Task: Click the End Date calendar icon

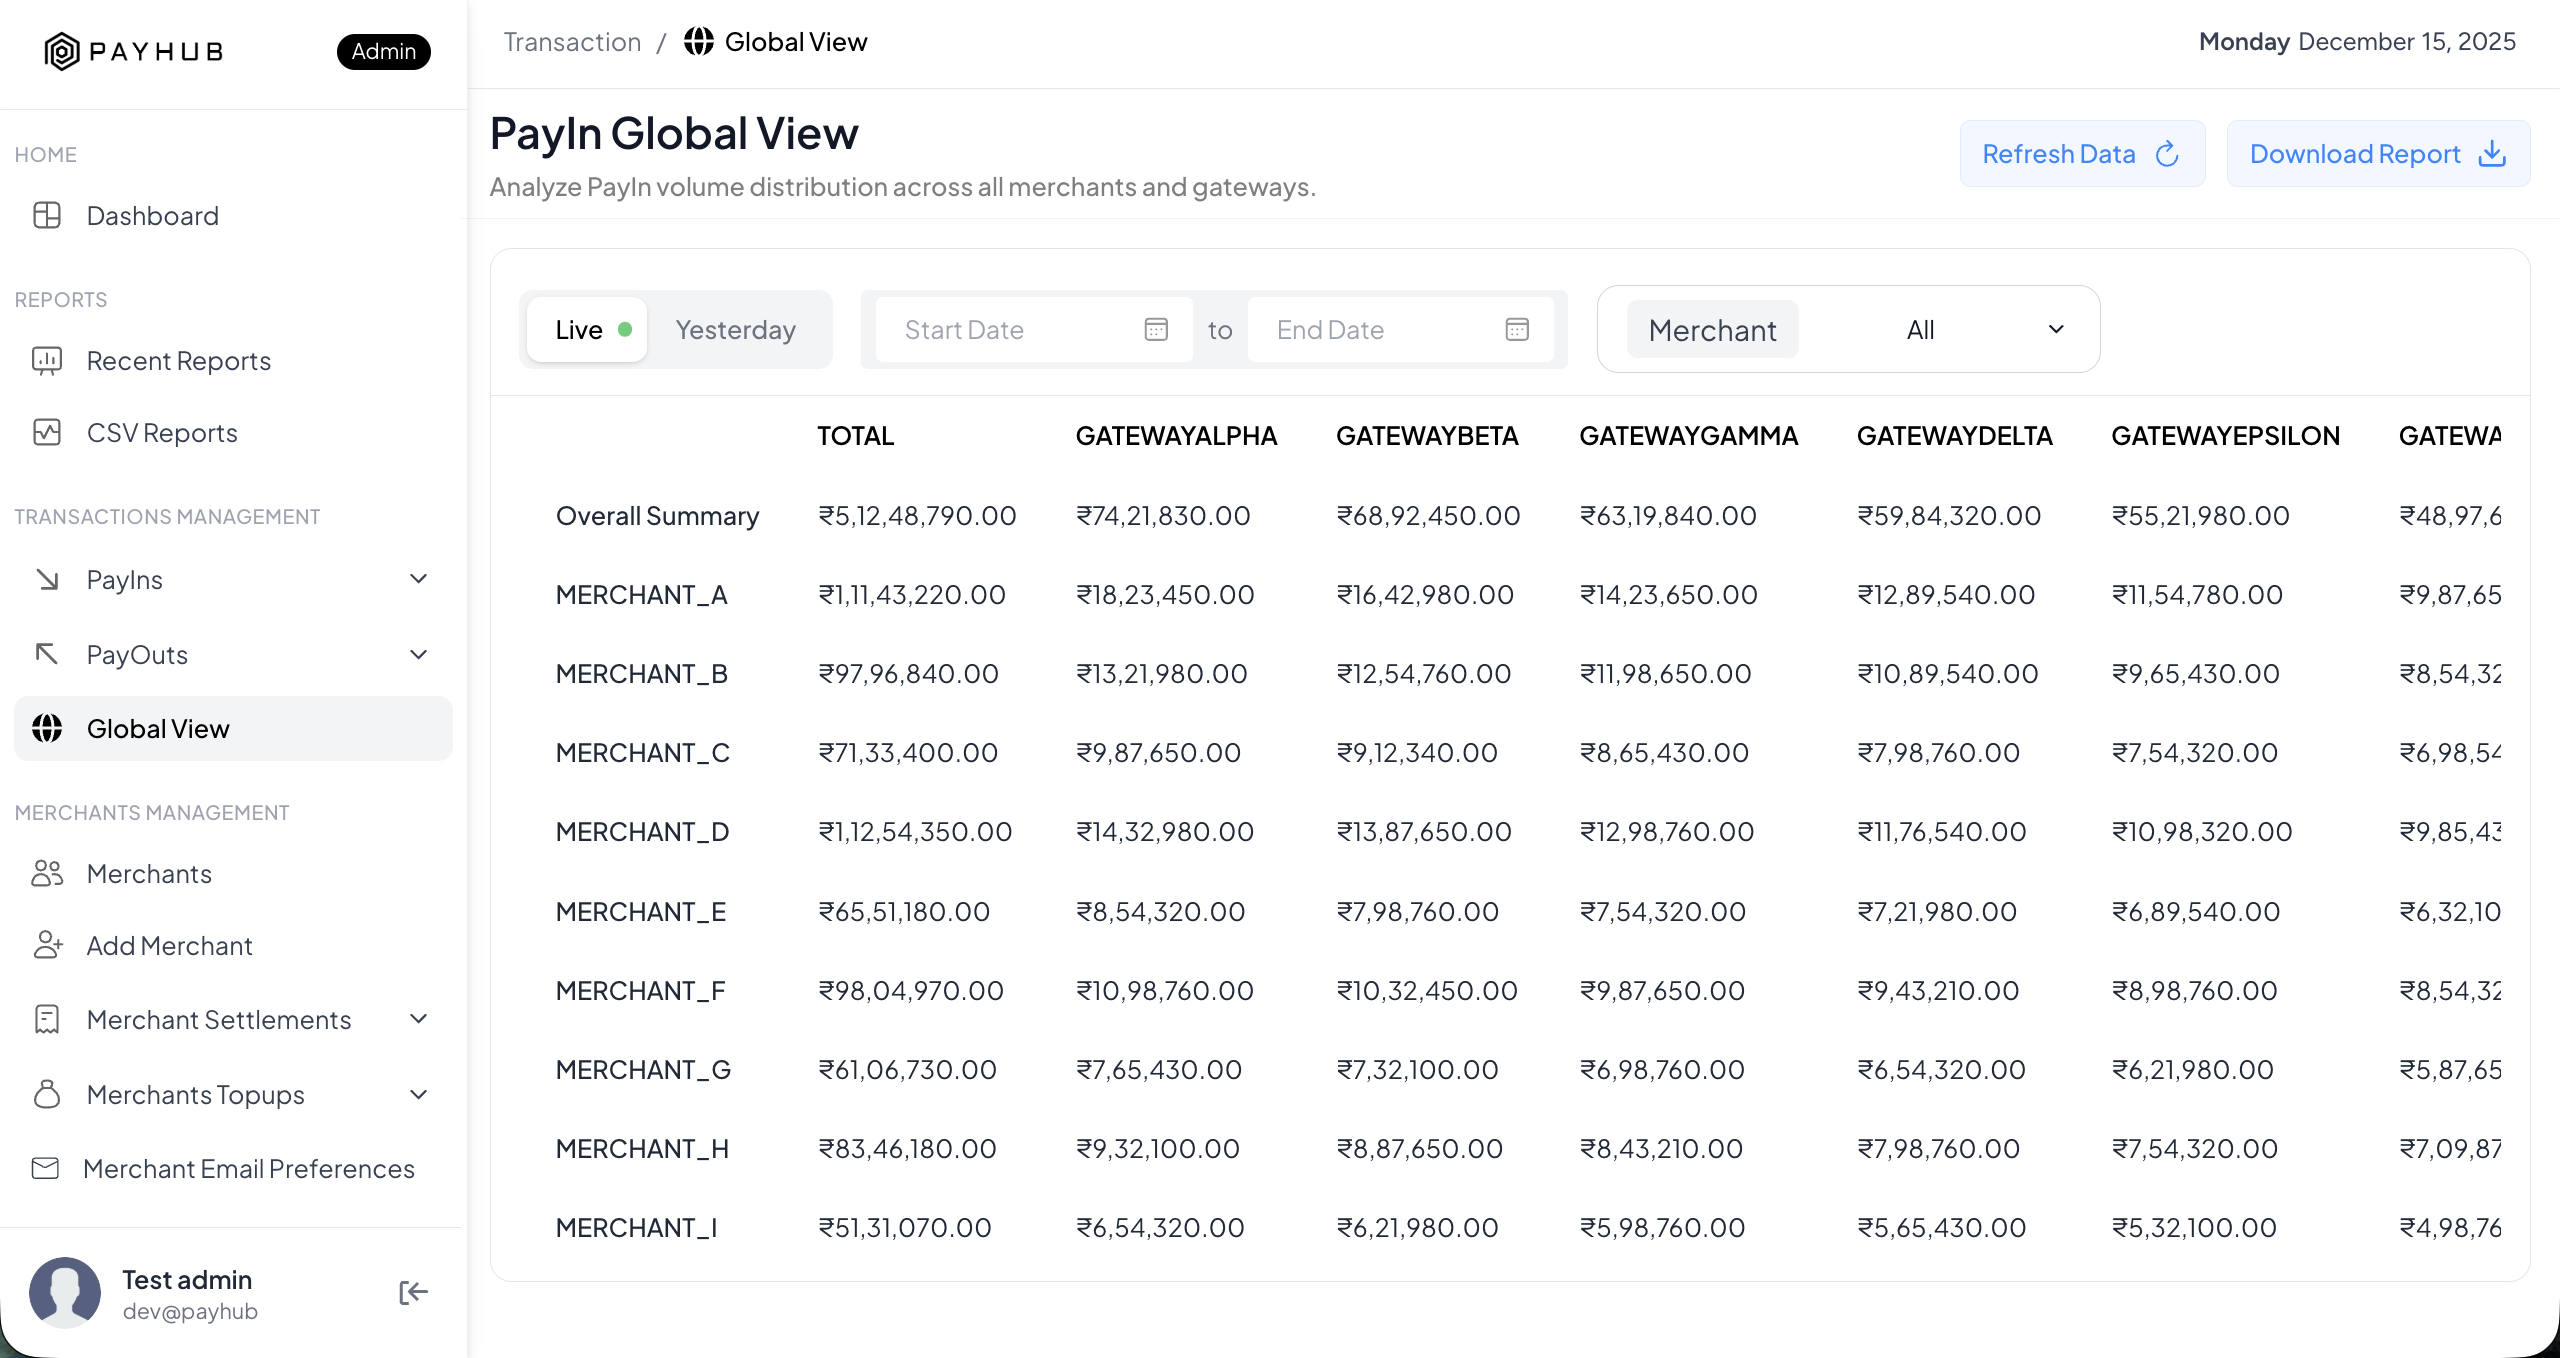Action: pos(1517,330)
